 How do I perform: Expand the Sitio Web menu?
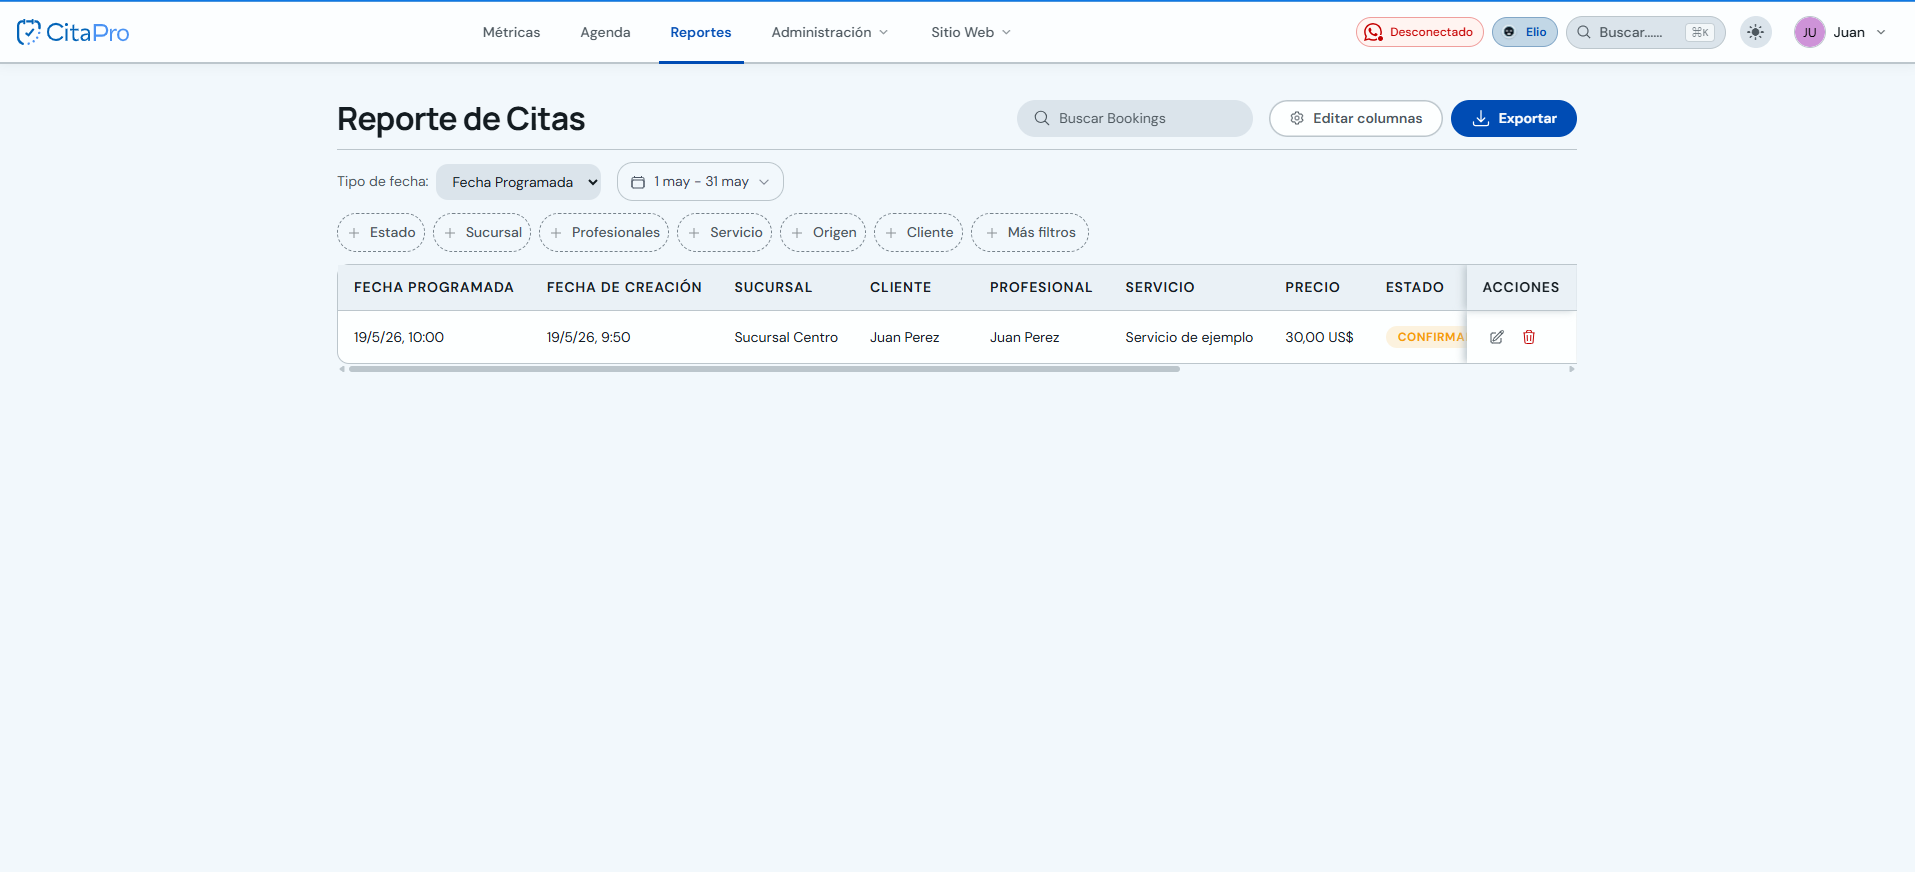pyautogui.click(x=970, y=32)
